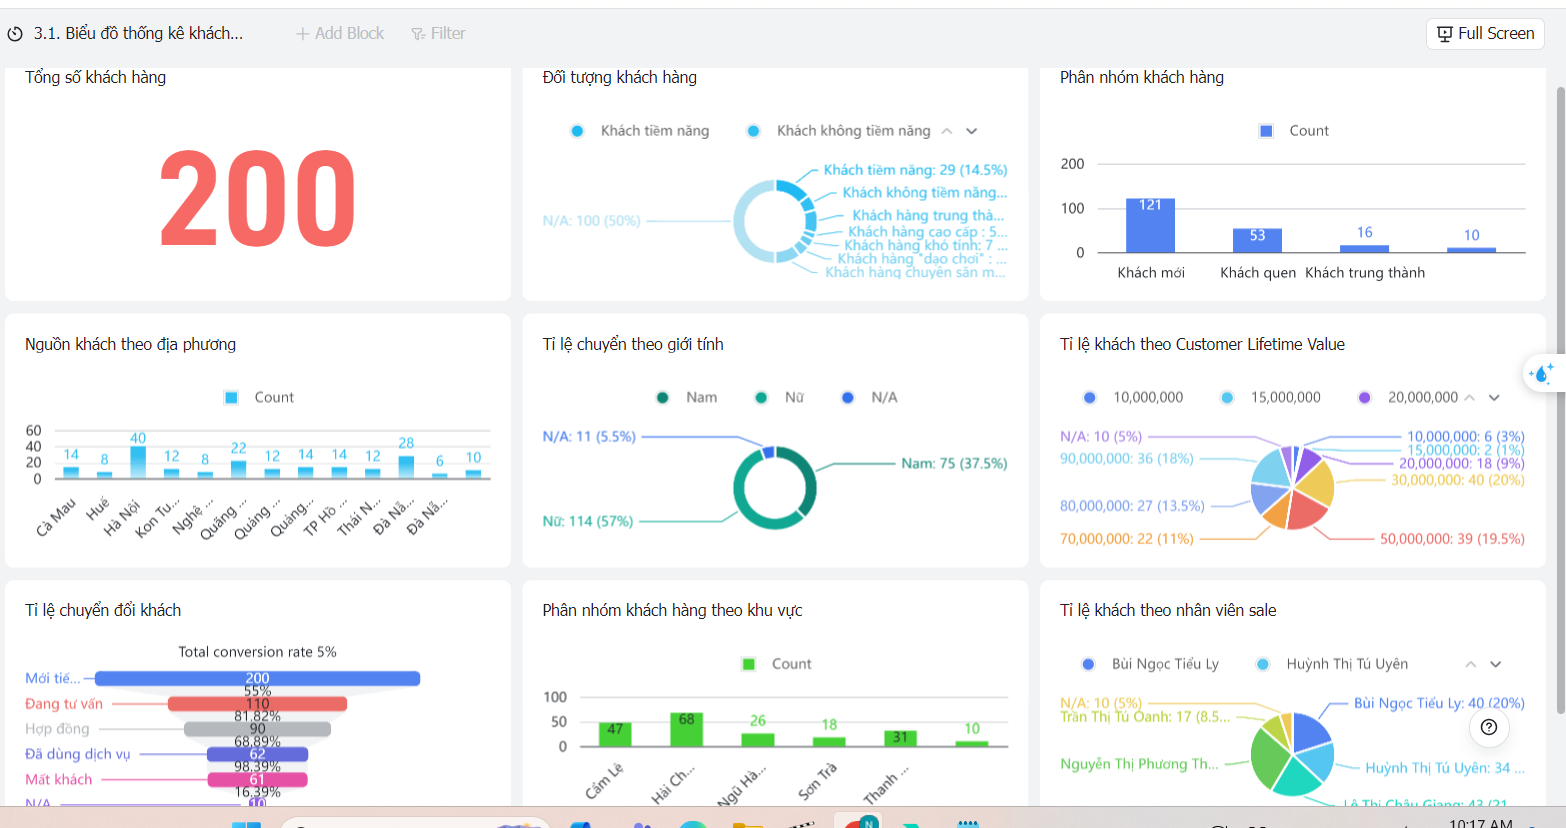The image size is (1566, 828).
Task: Toggle 'Nữ' legend in gender chart
Action: pyautogui.click(x=780, y=398)
